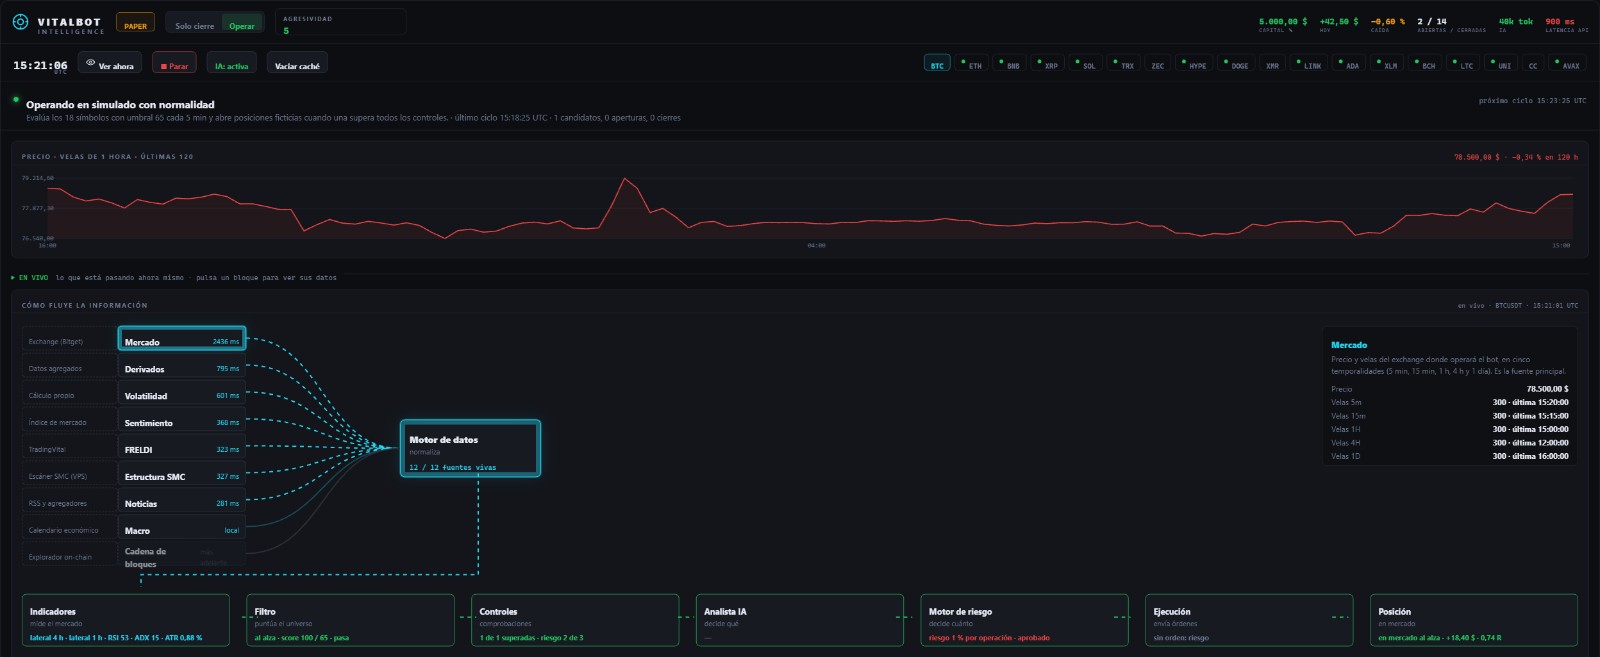
Task: Click the eye icon in Ver ahora
Action: pos(90,63)
